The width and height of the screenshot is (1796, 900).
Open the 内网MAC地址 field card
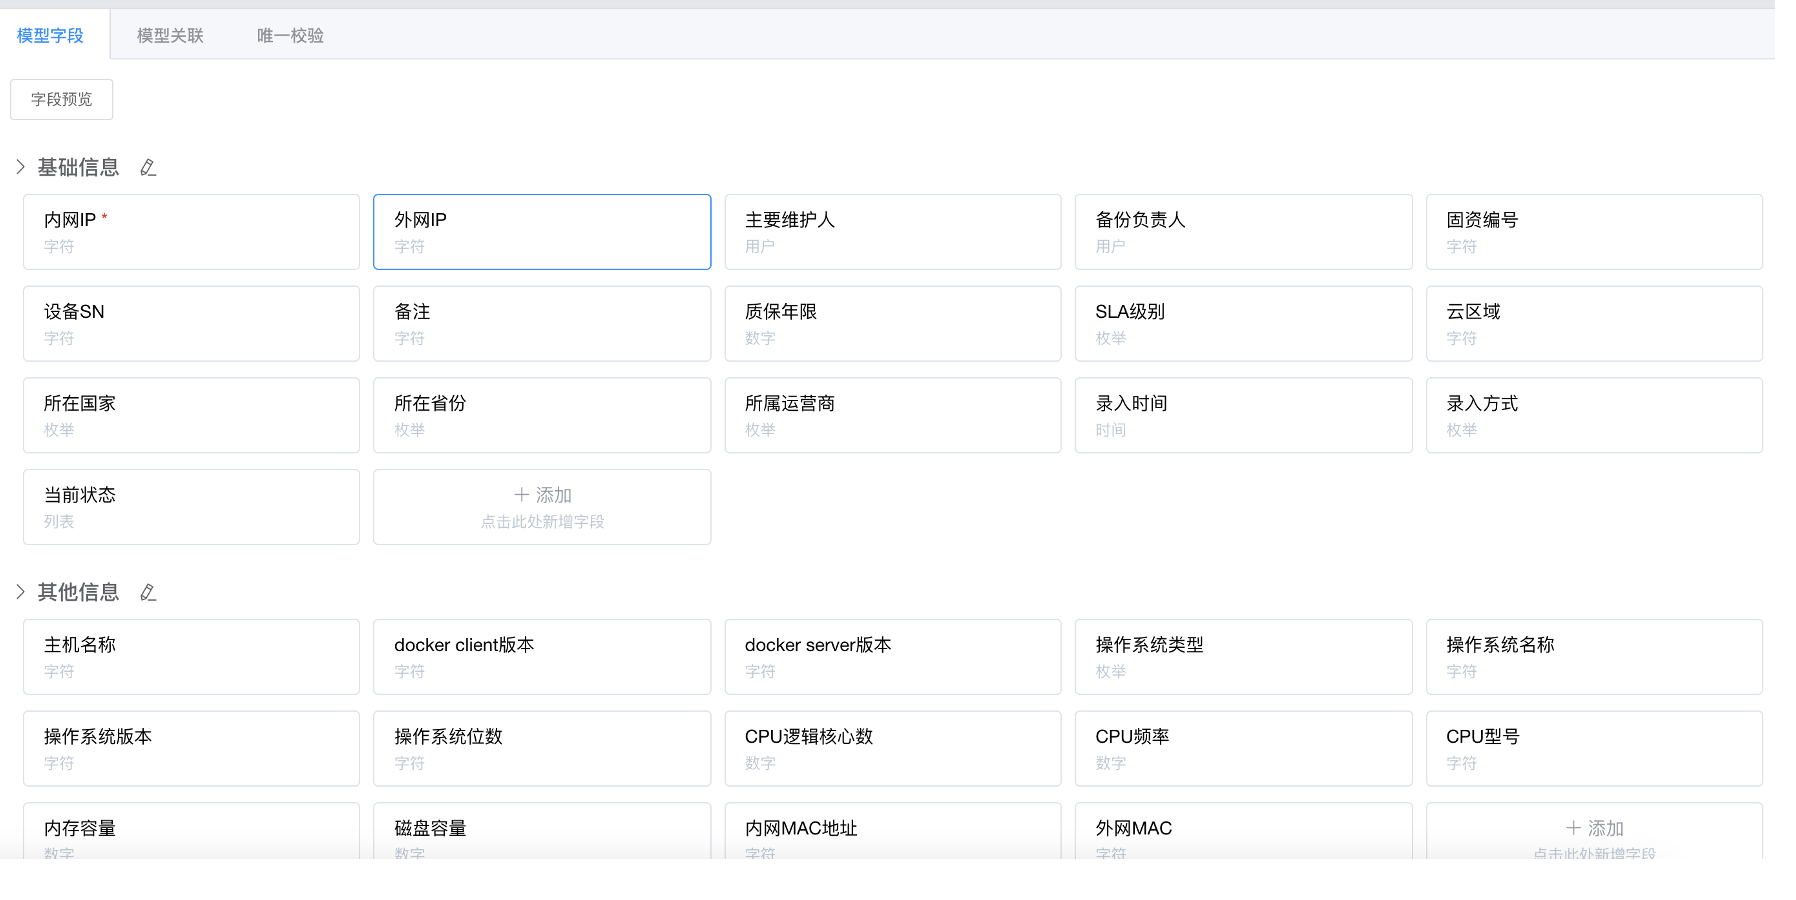pyautogui.click(x=893, y=831)
